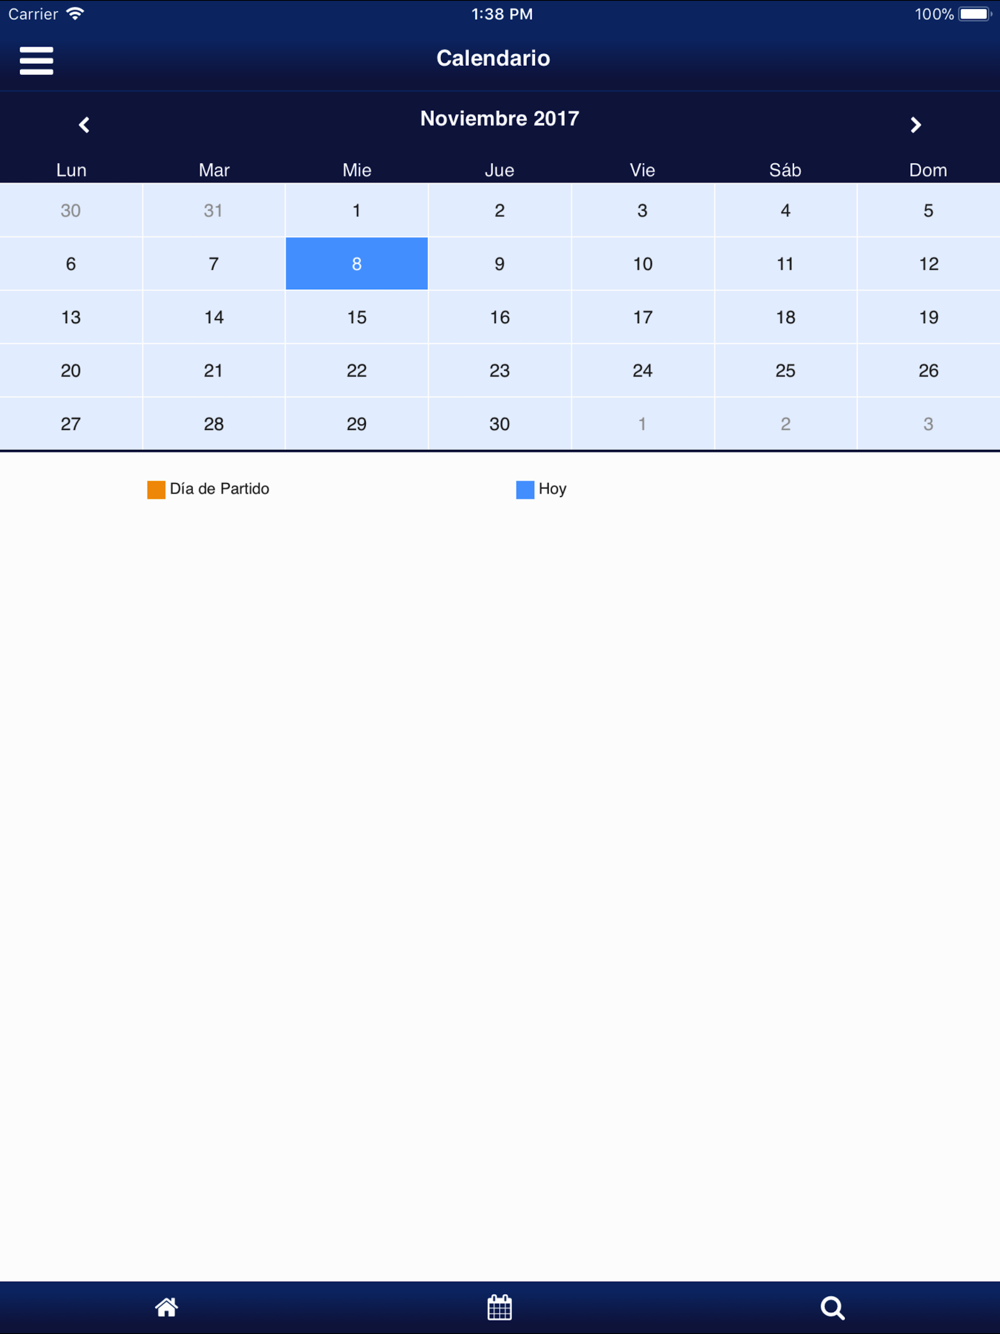1000x1334 pixels.
Task: Select day 25
Action: tap(786, 370)
